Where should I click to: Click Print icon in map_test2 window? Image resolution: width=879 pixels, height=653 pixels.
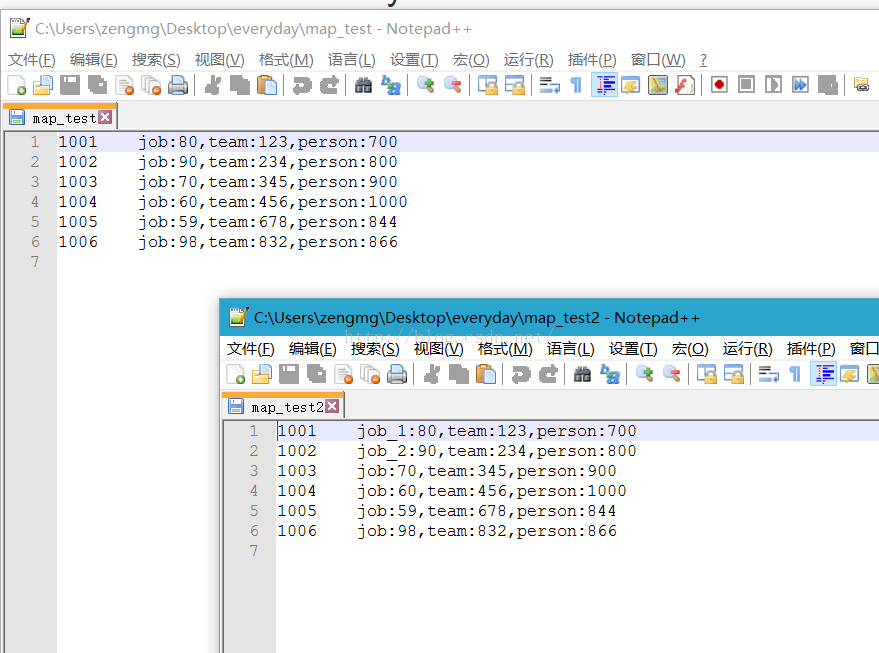click(x=397, y=374)
